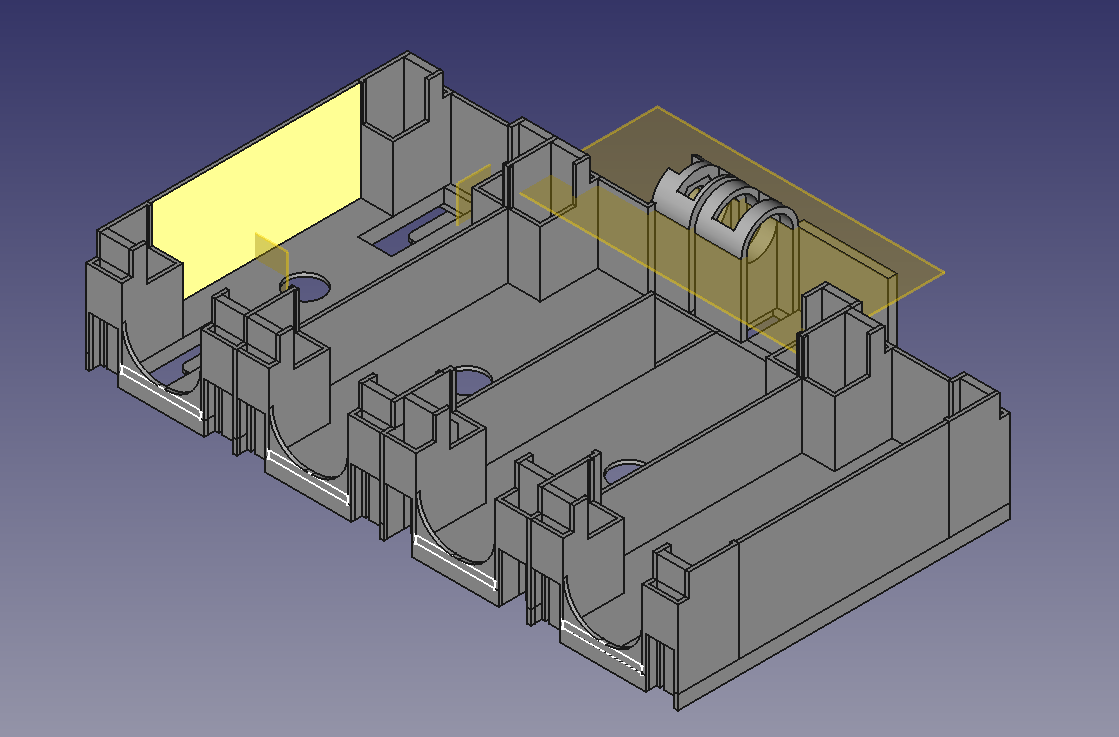
Task: Click the circular hole in first compartment
Action: (312, 287)
